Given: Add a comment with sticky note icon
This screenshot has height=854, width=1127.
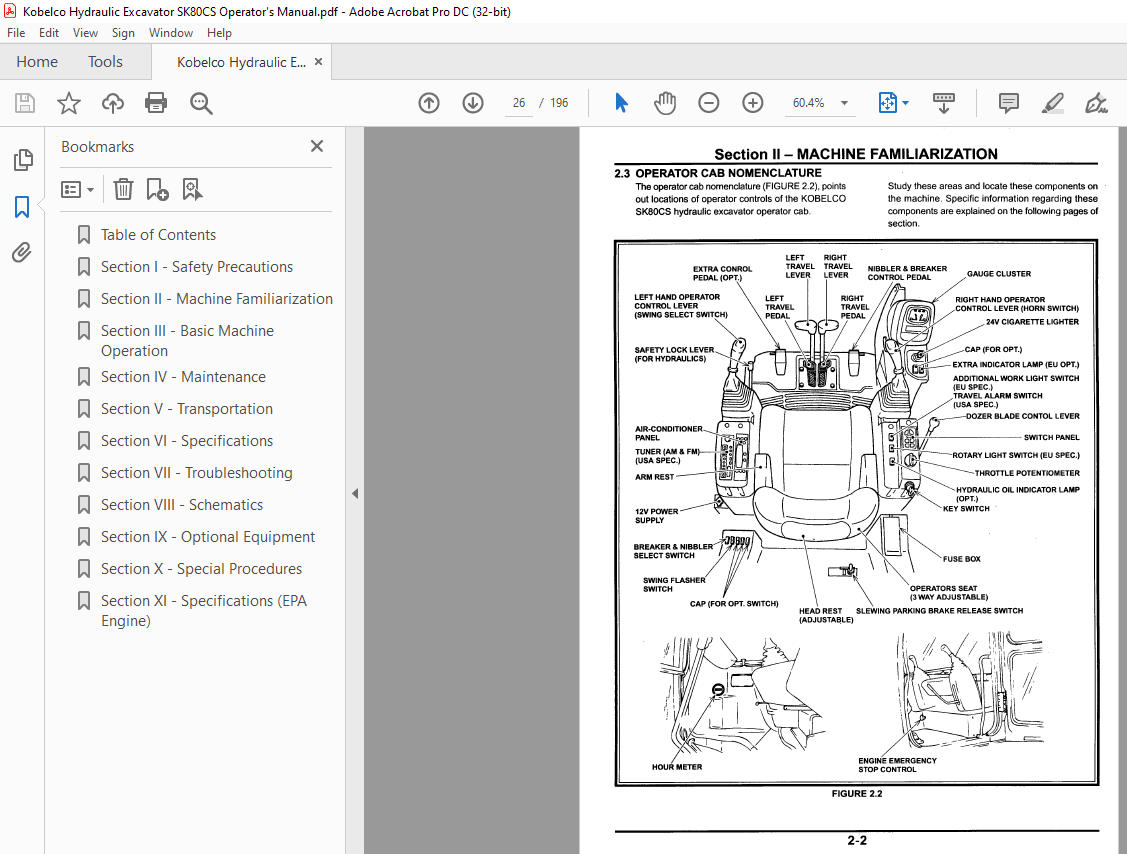Looking at the screenshot, I should (1008, 103).
